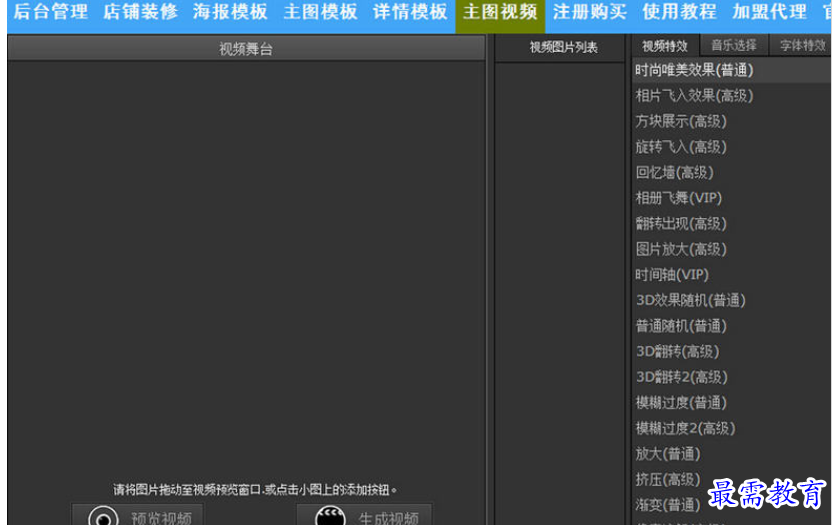The height and width of the screenshot is (525, 832).
Task: Click the preview video eye icon
Action: 103,516
